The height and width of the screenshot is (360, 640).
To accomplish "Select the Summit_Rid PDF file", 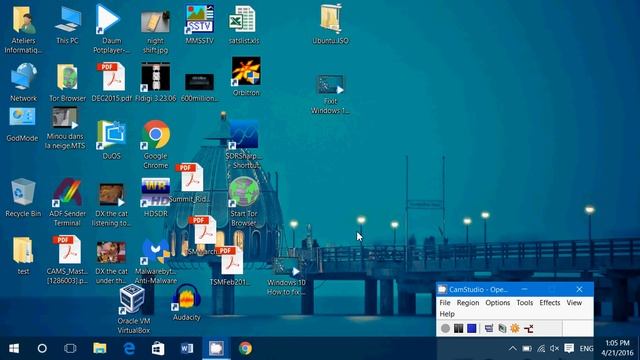I will click(x=190, y=182).
